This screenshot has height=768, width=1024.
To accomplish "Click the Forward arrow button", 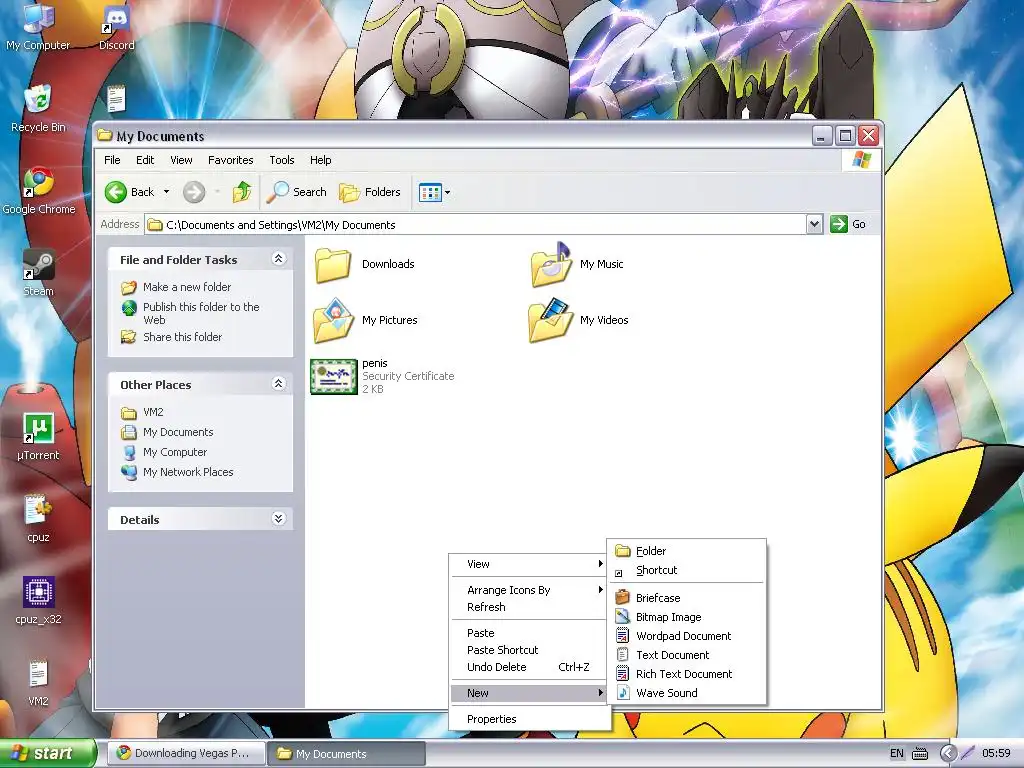I will tap(194, 192).
